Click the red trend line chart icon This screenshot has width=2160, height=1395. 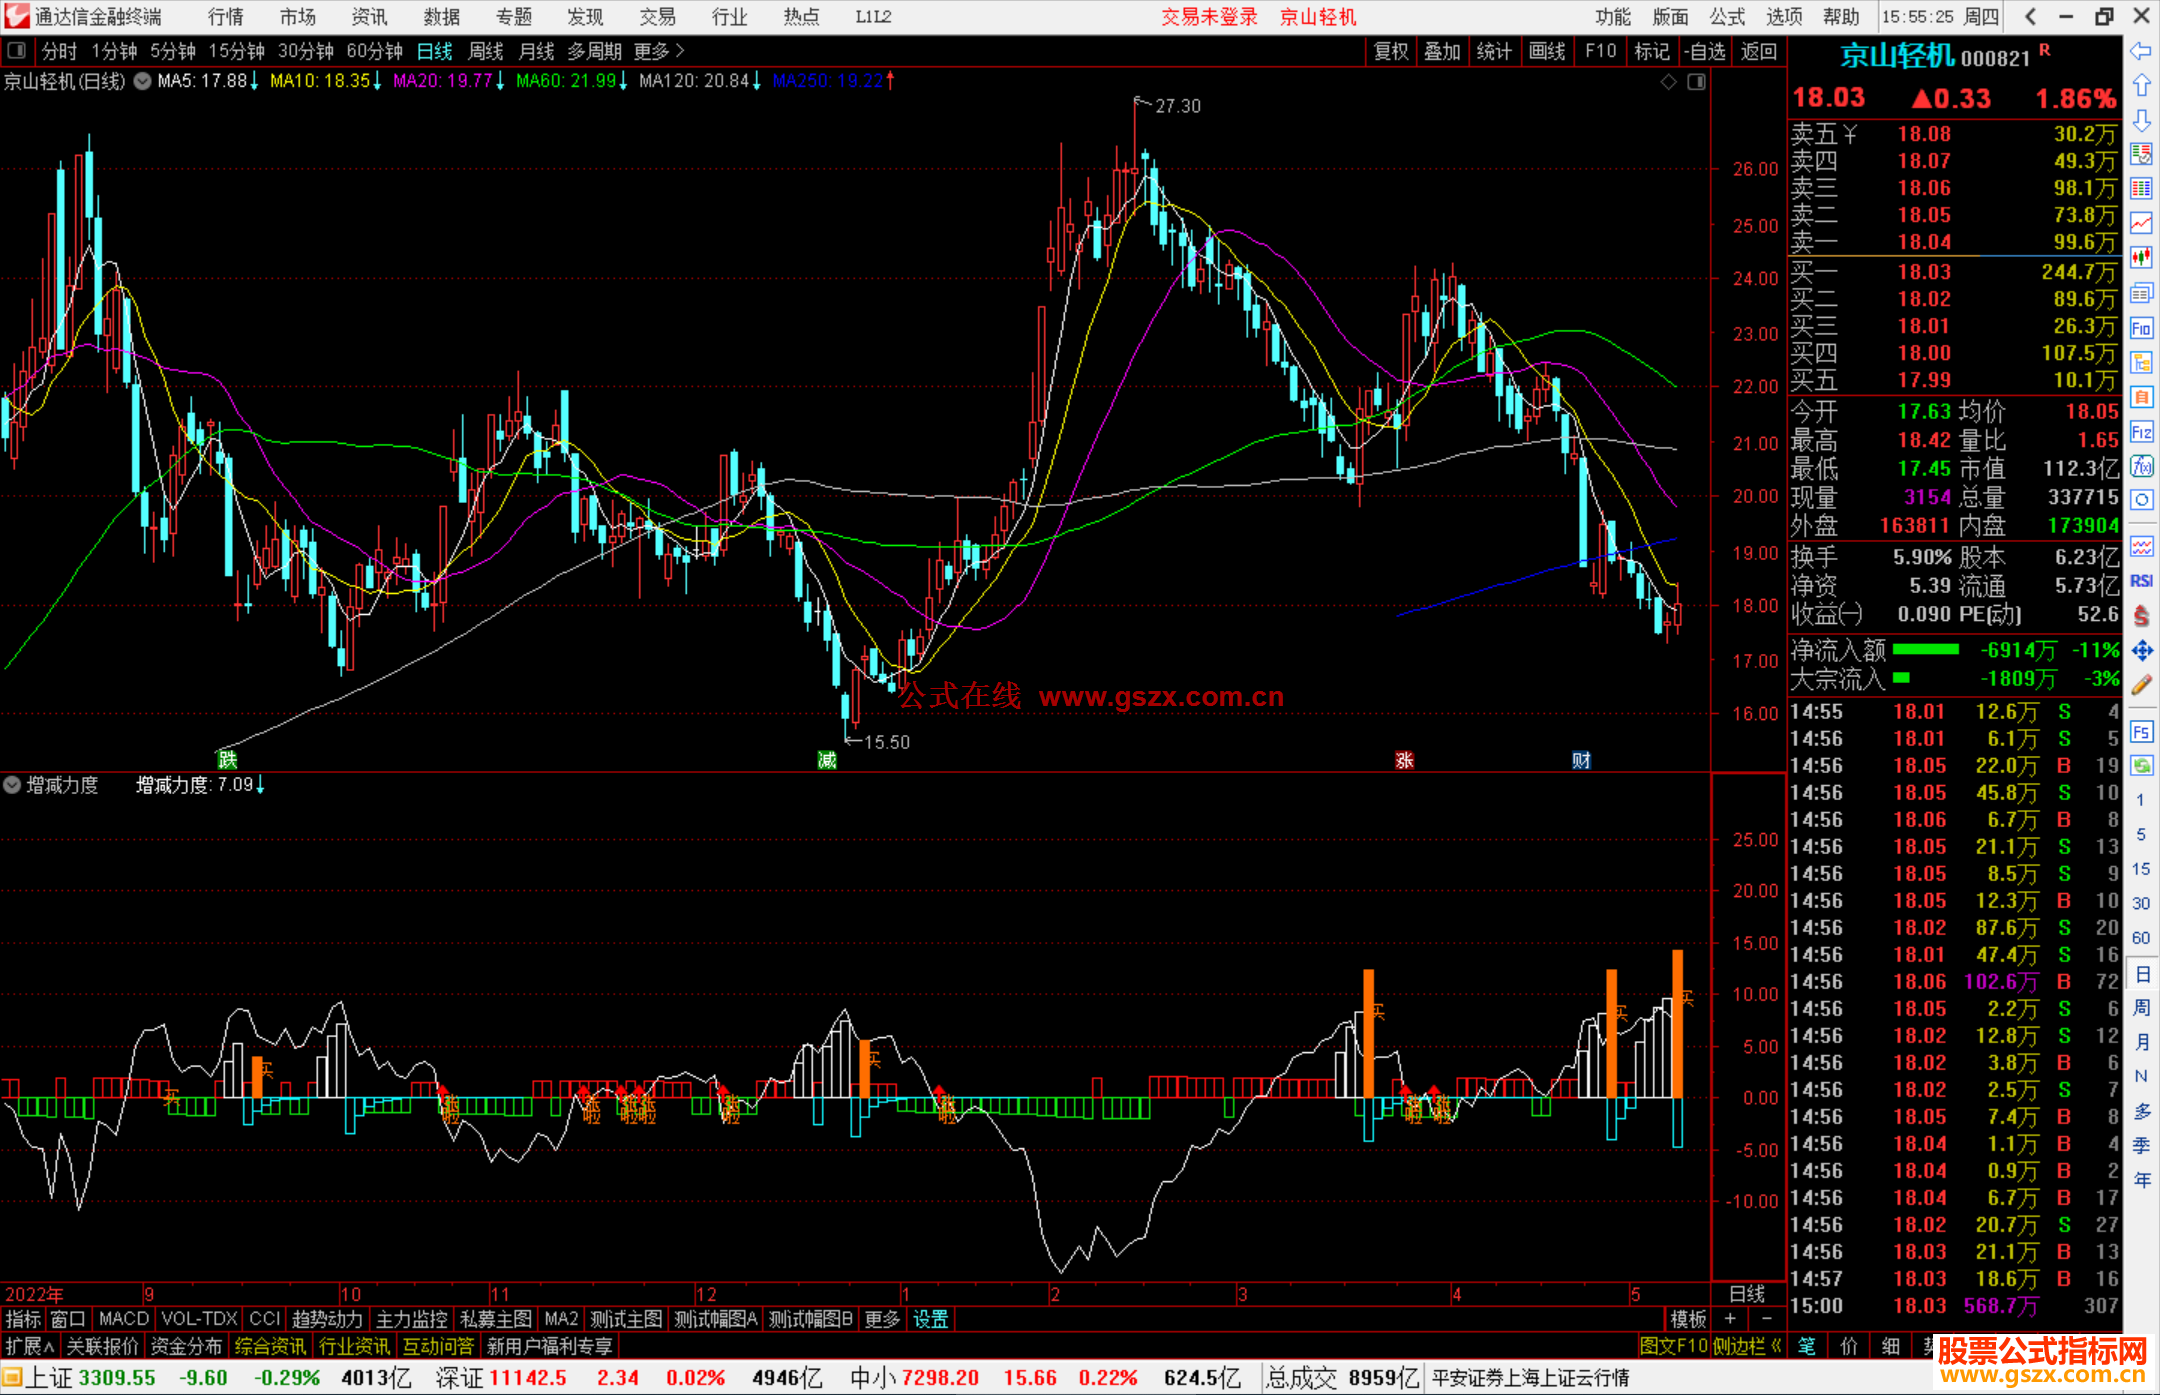2141,222
